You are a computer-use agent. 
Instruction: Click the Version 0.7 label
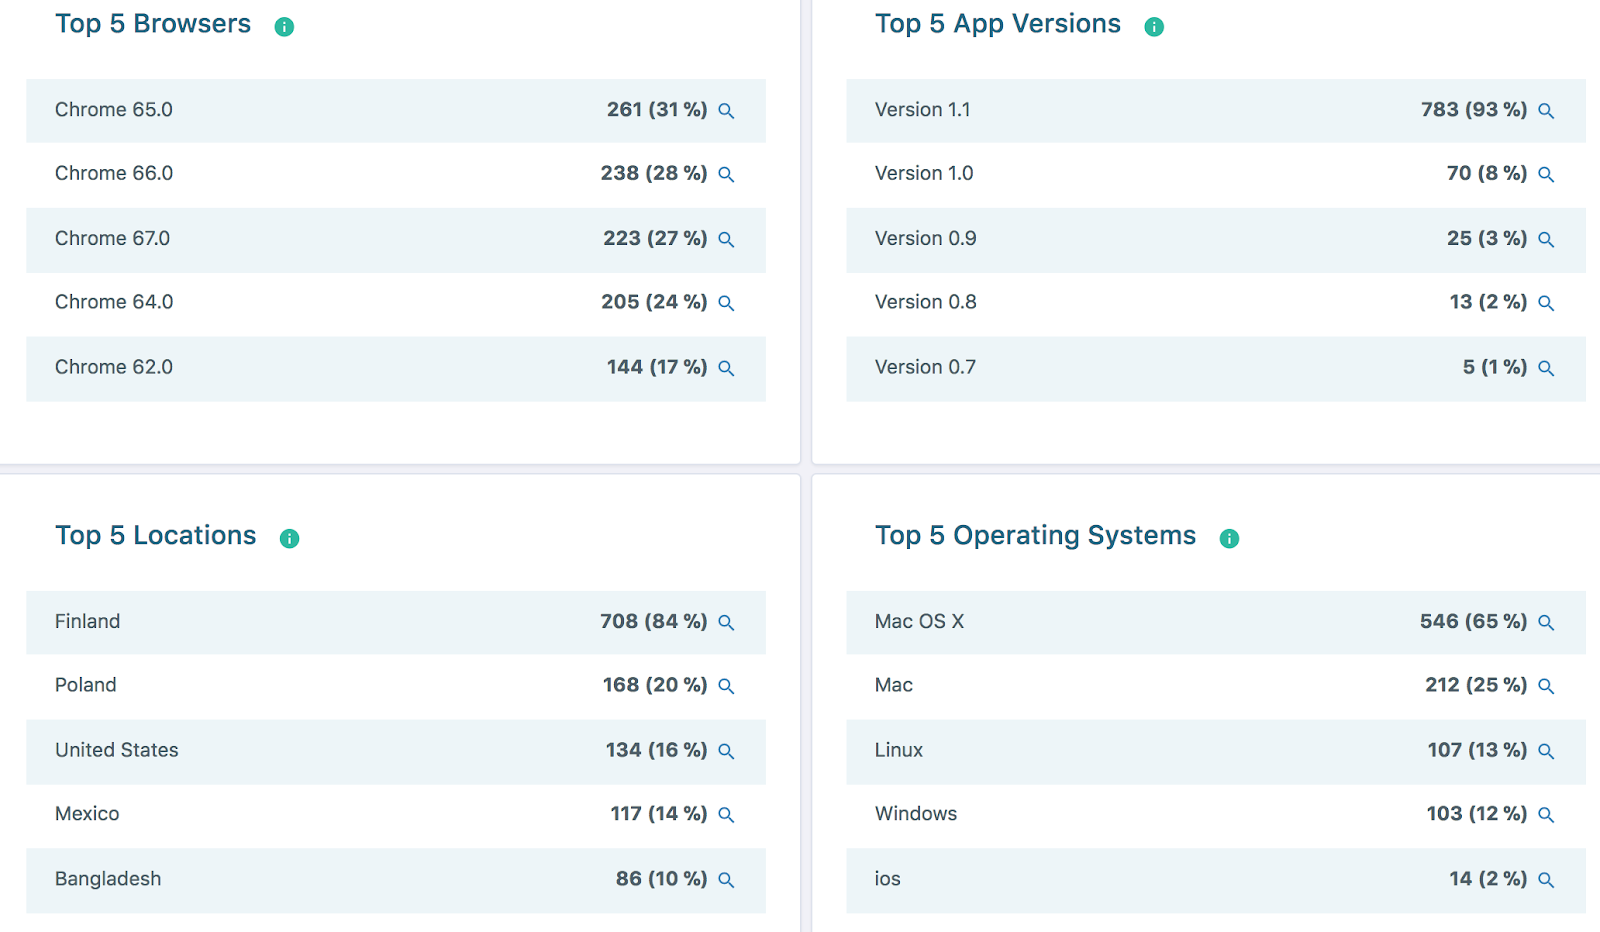pyautogui.click(x=926, y=367)
